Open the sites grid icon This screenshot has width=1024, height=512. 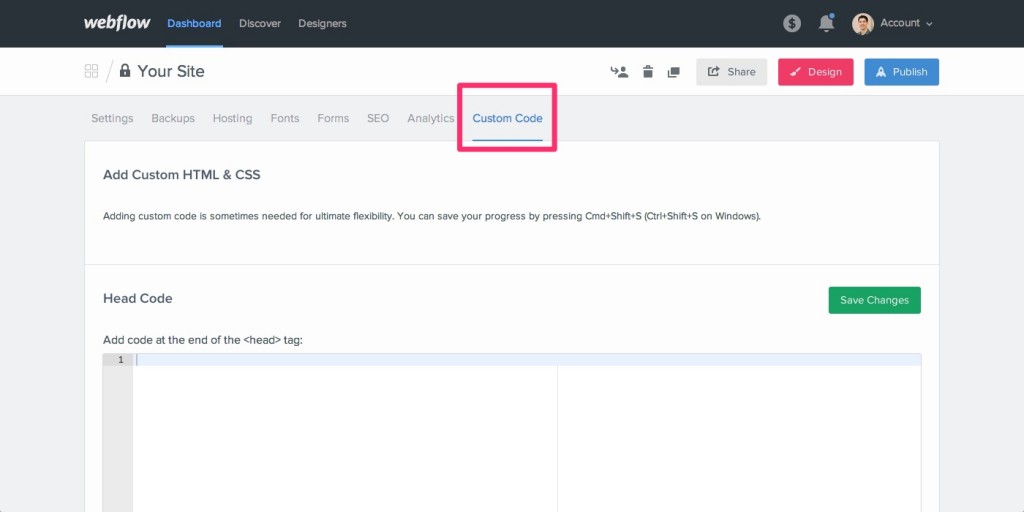click(91, 71)
